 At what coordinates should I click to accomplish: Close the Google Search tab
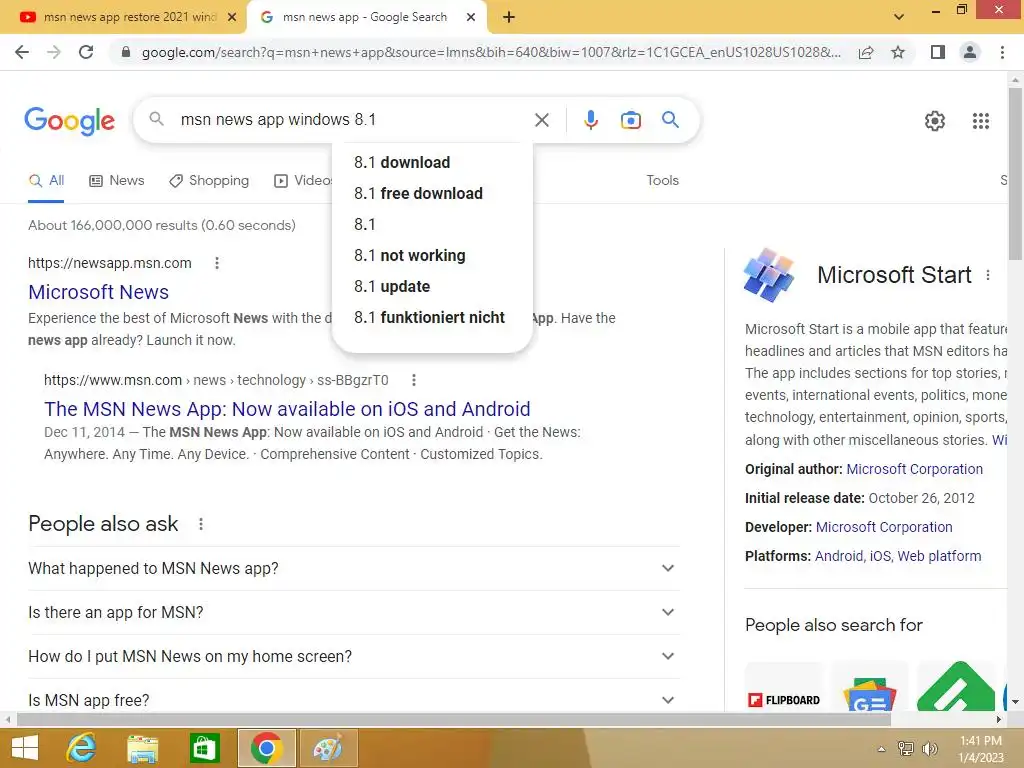tap(471, 18)
